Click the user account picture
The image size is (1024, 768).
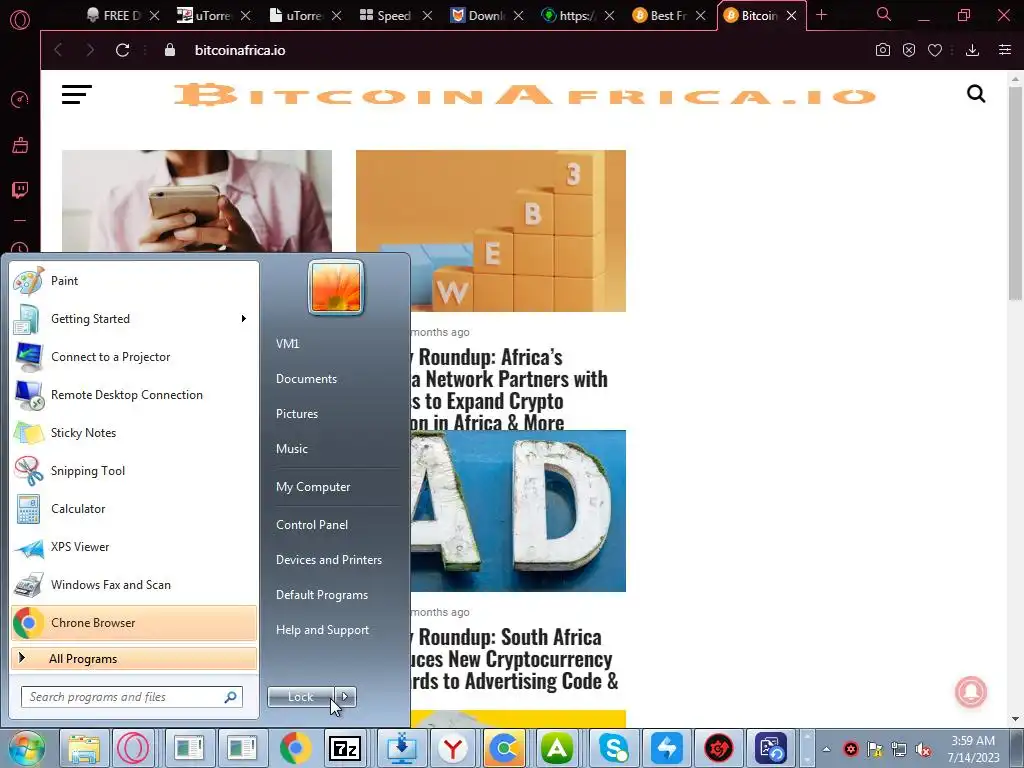click(x=336, y=287)
